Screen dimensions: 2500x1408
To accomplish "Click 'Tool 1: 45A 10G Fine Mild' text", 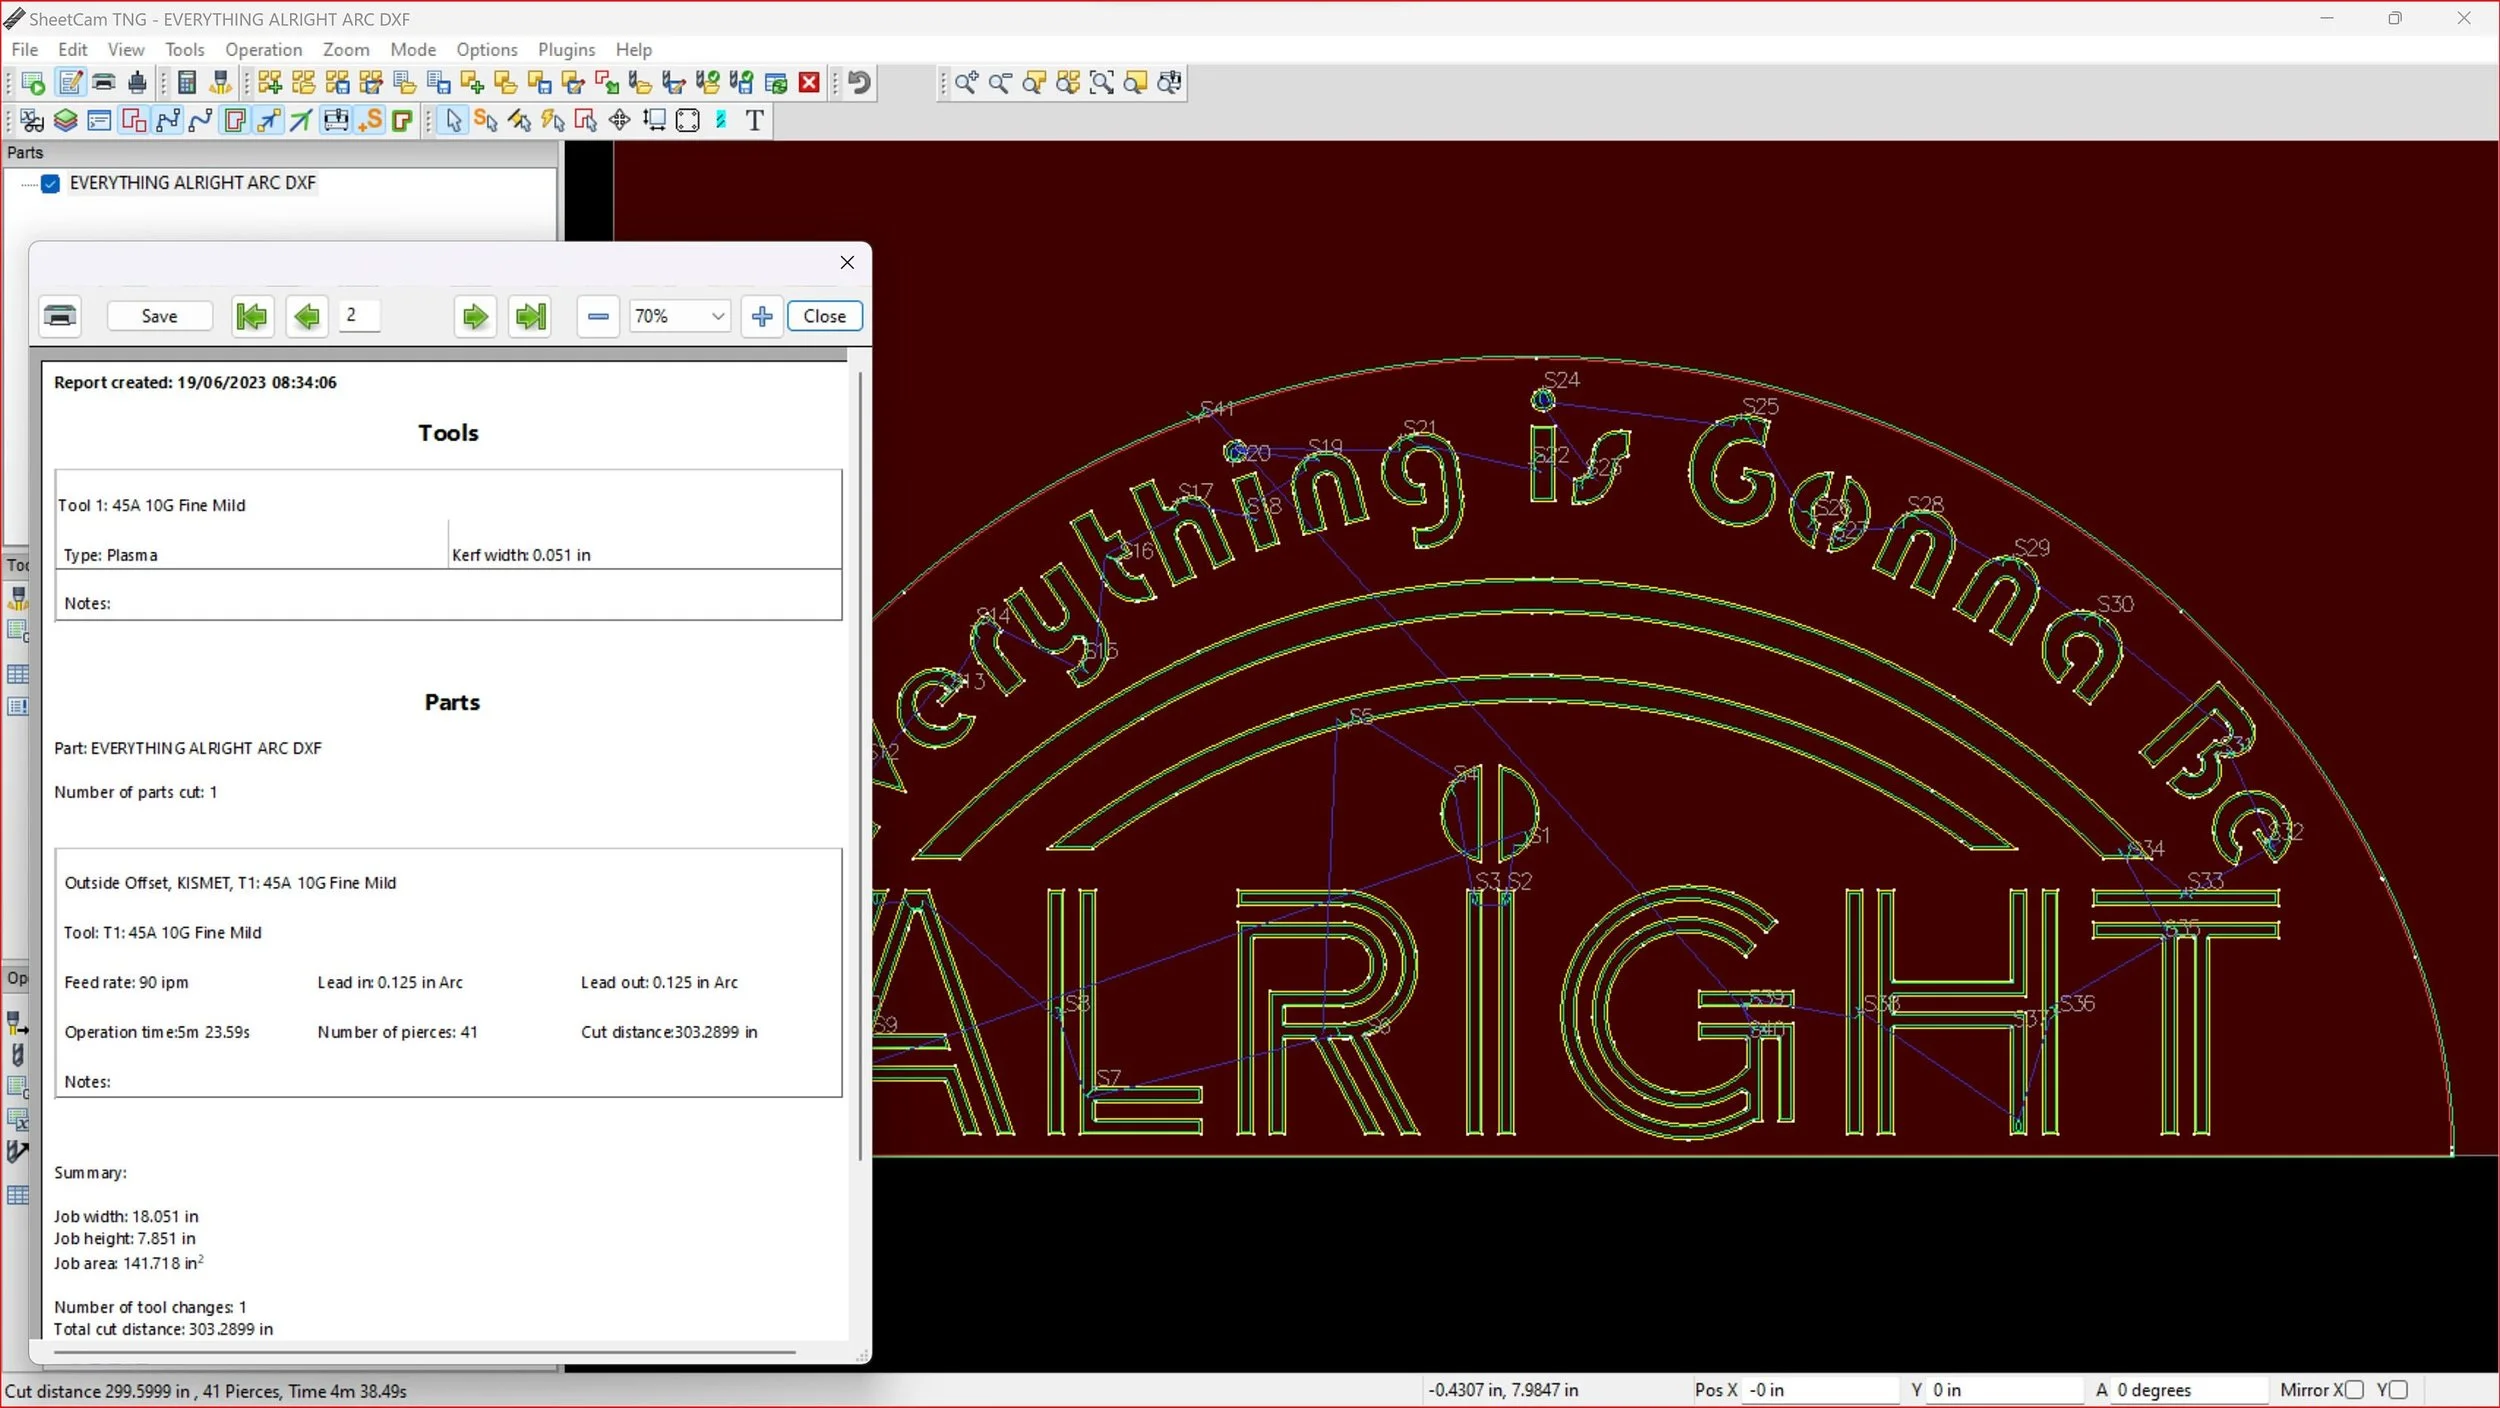I will (x=151, y=505).
